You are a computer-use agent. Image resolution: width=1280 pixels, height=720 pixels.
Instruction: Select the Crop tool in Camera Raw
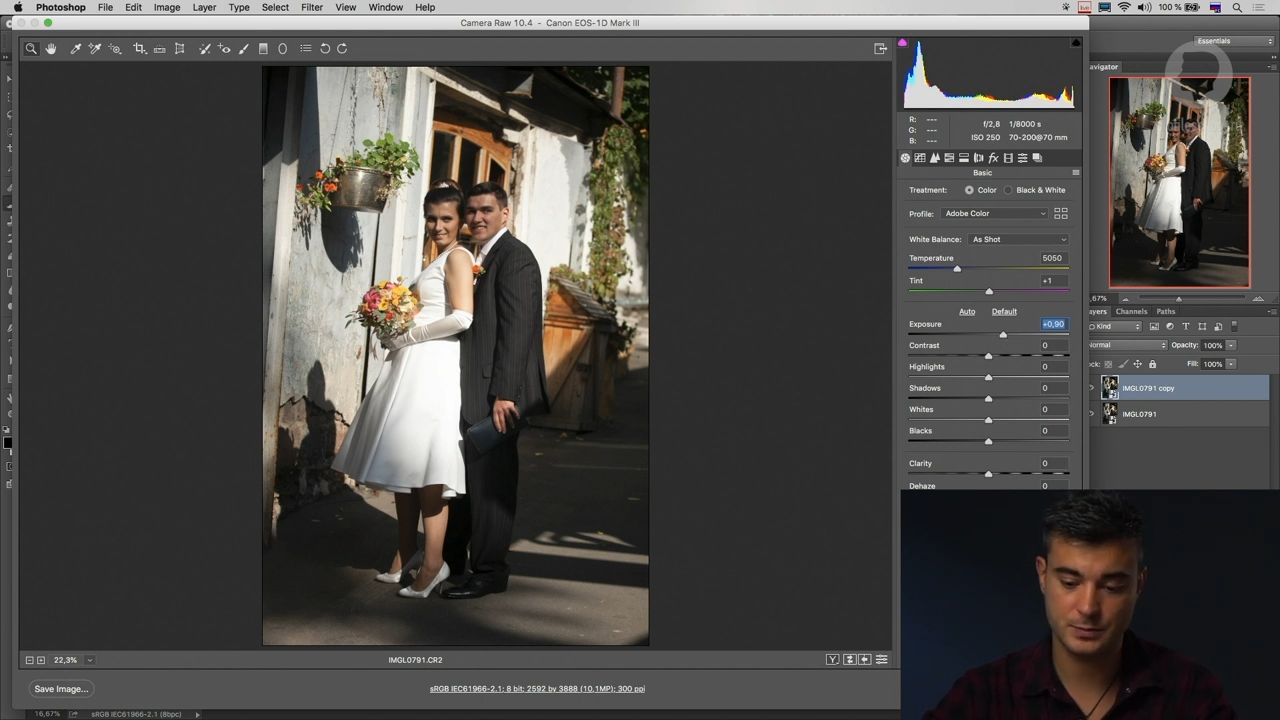pos(141,48)
